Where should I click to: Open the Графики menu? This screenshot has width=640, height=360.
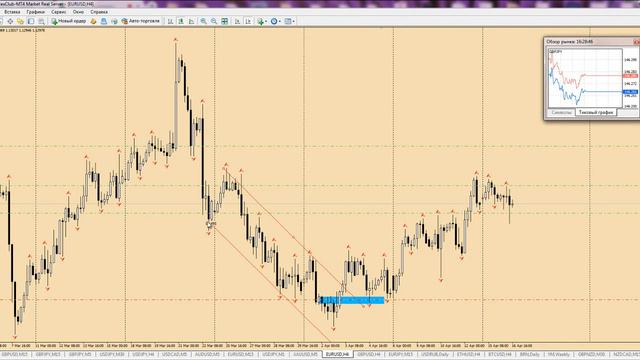tap(36, 12)
